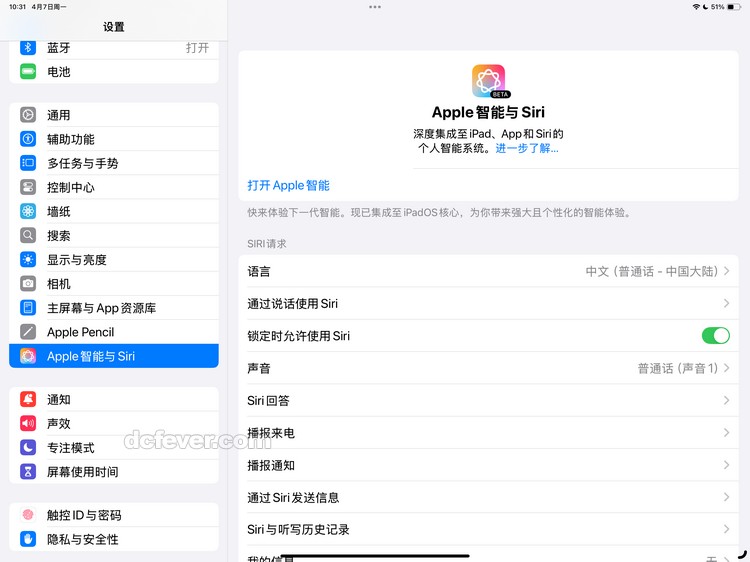The width and height of the screenshot is (750, 562).
Task: Open 触控 ID 与密码 settings
Action: click(x=114, y=515)
